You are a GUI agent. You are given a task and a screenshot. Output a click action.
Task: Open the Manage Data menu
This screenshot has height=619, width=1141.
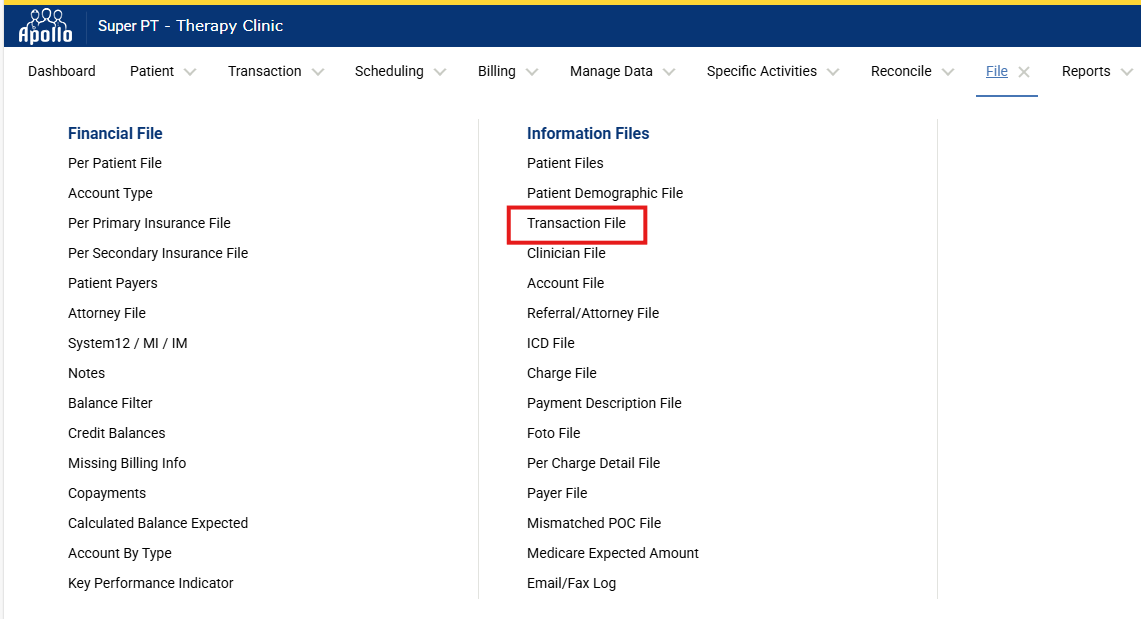611,71
